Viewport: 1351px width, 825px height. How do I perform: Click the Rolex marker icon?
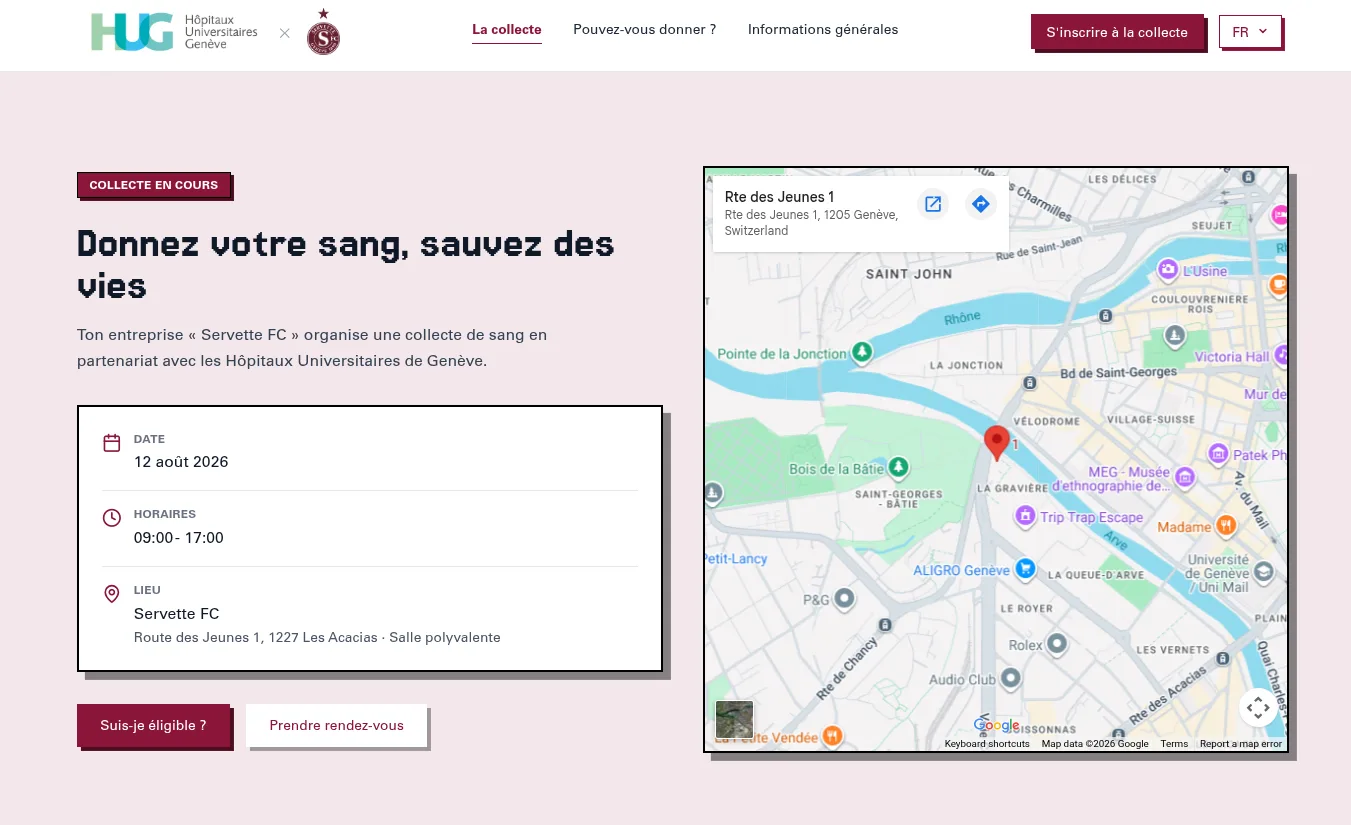[1056, 644]
